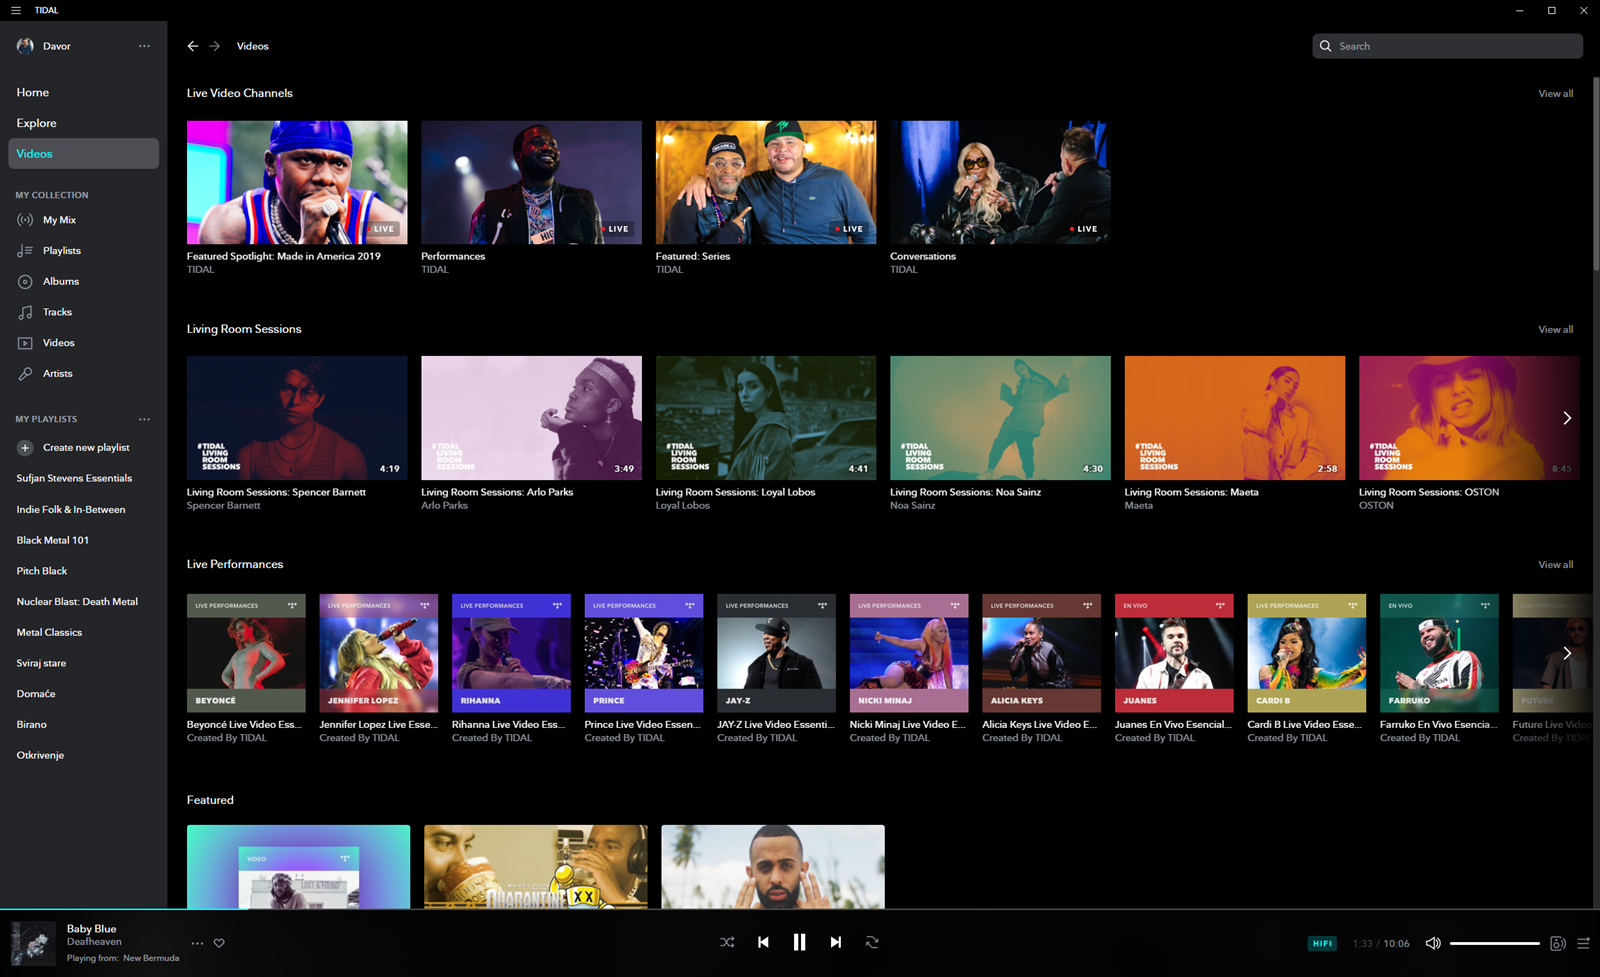Skip to the previous track
This screenshot has width=1600, height=977.
[x=763, y=942]
